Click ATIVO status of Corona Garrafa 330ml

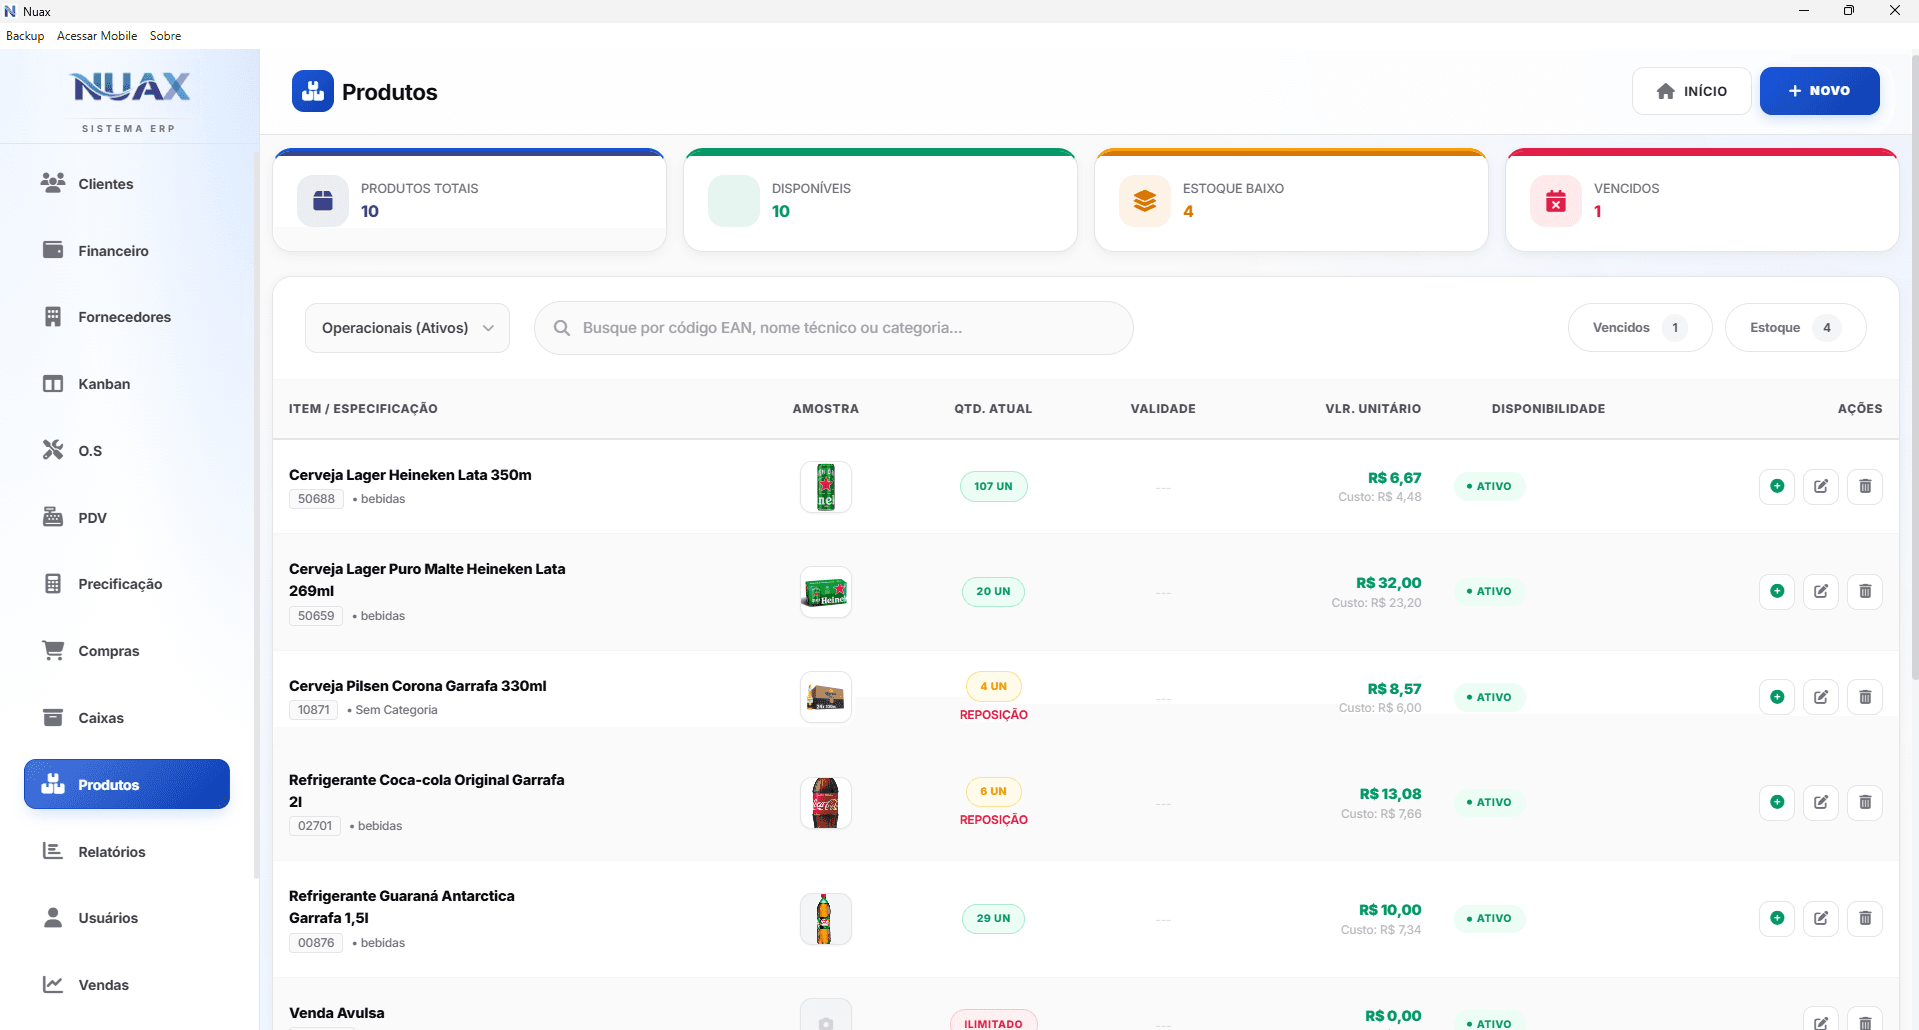(x=1489, y=697)
